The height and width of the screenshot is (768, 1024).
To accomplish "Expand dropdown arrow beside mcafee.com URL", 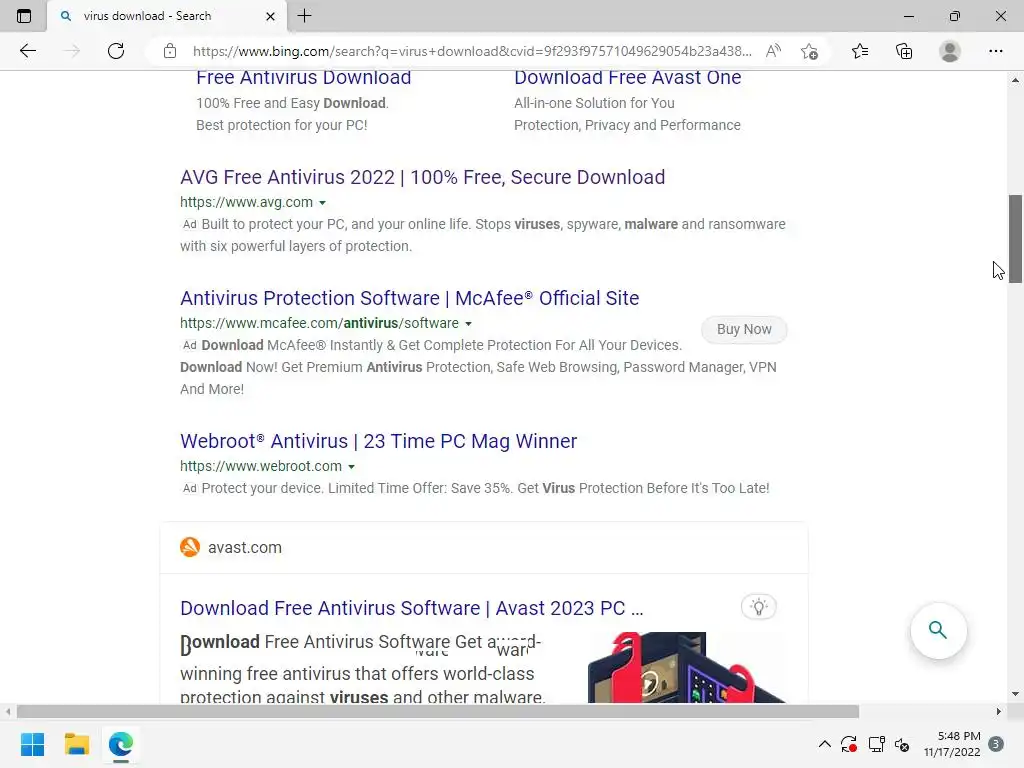I will pyautogui.click(x=468, y=324).
